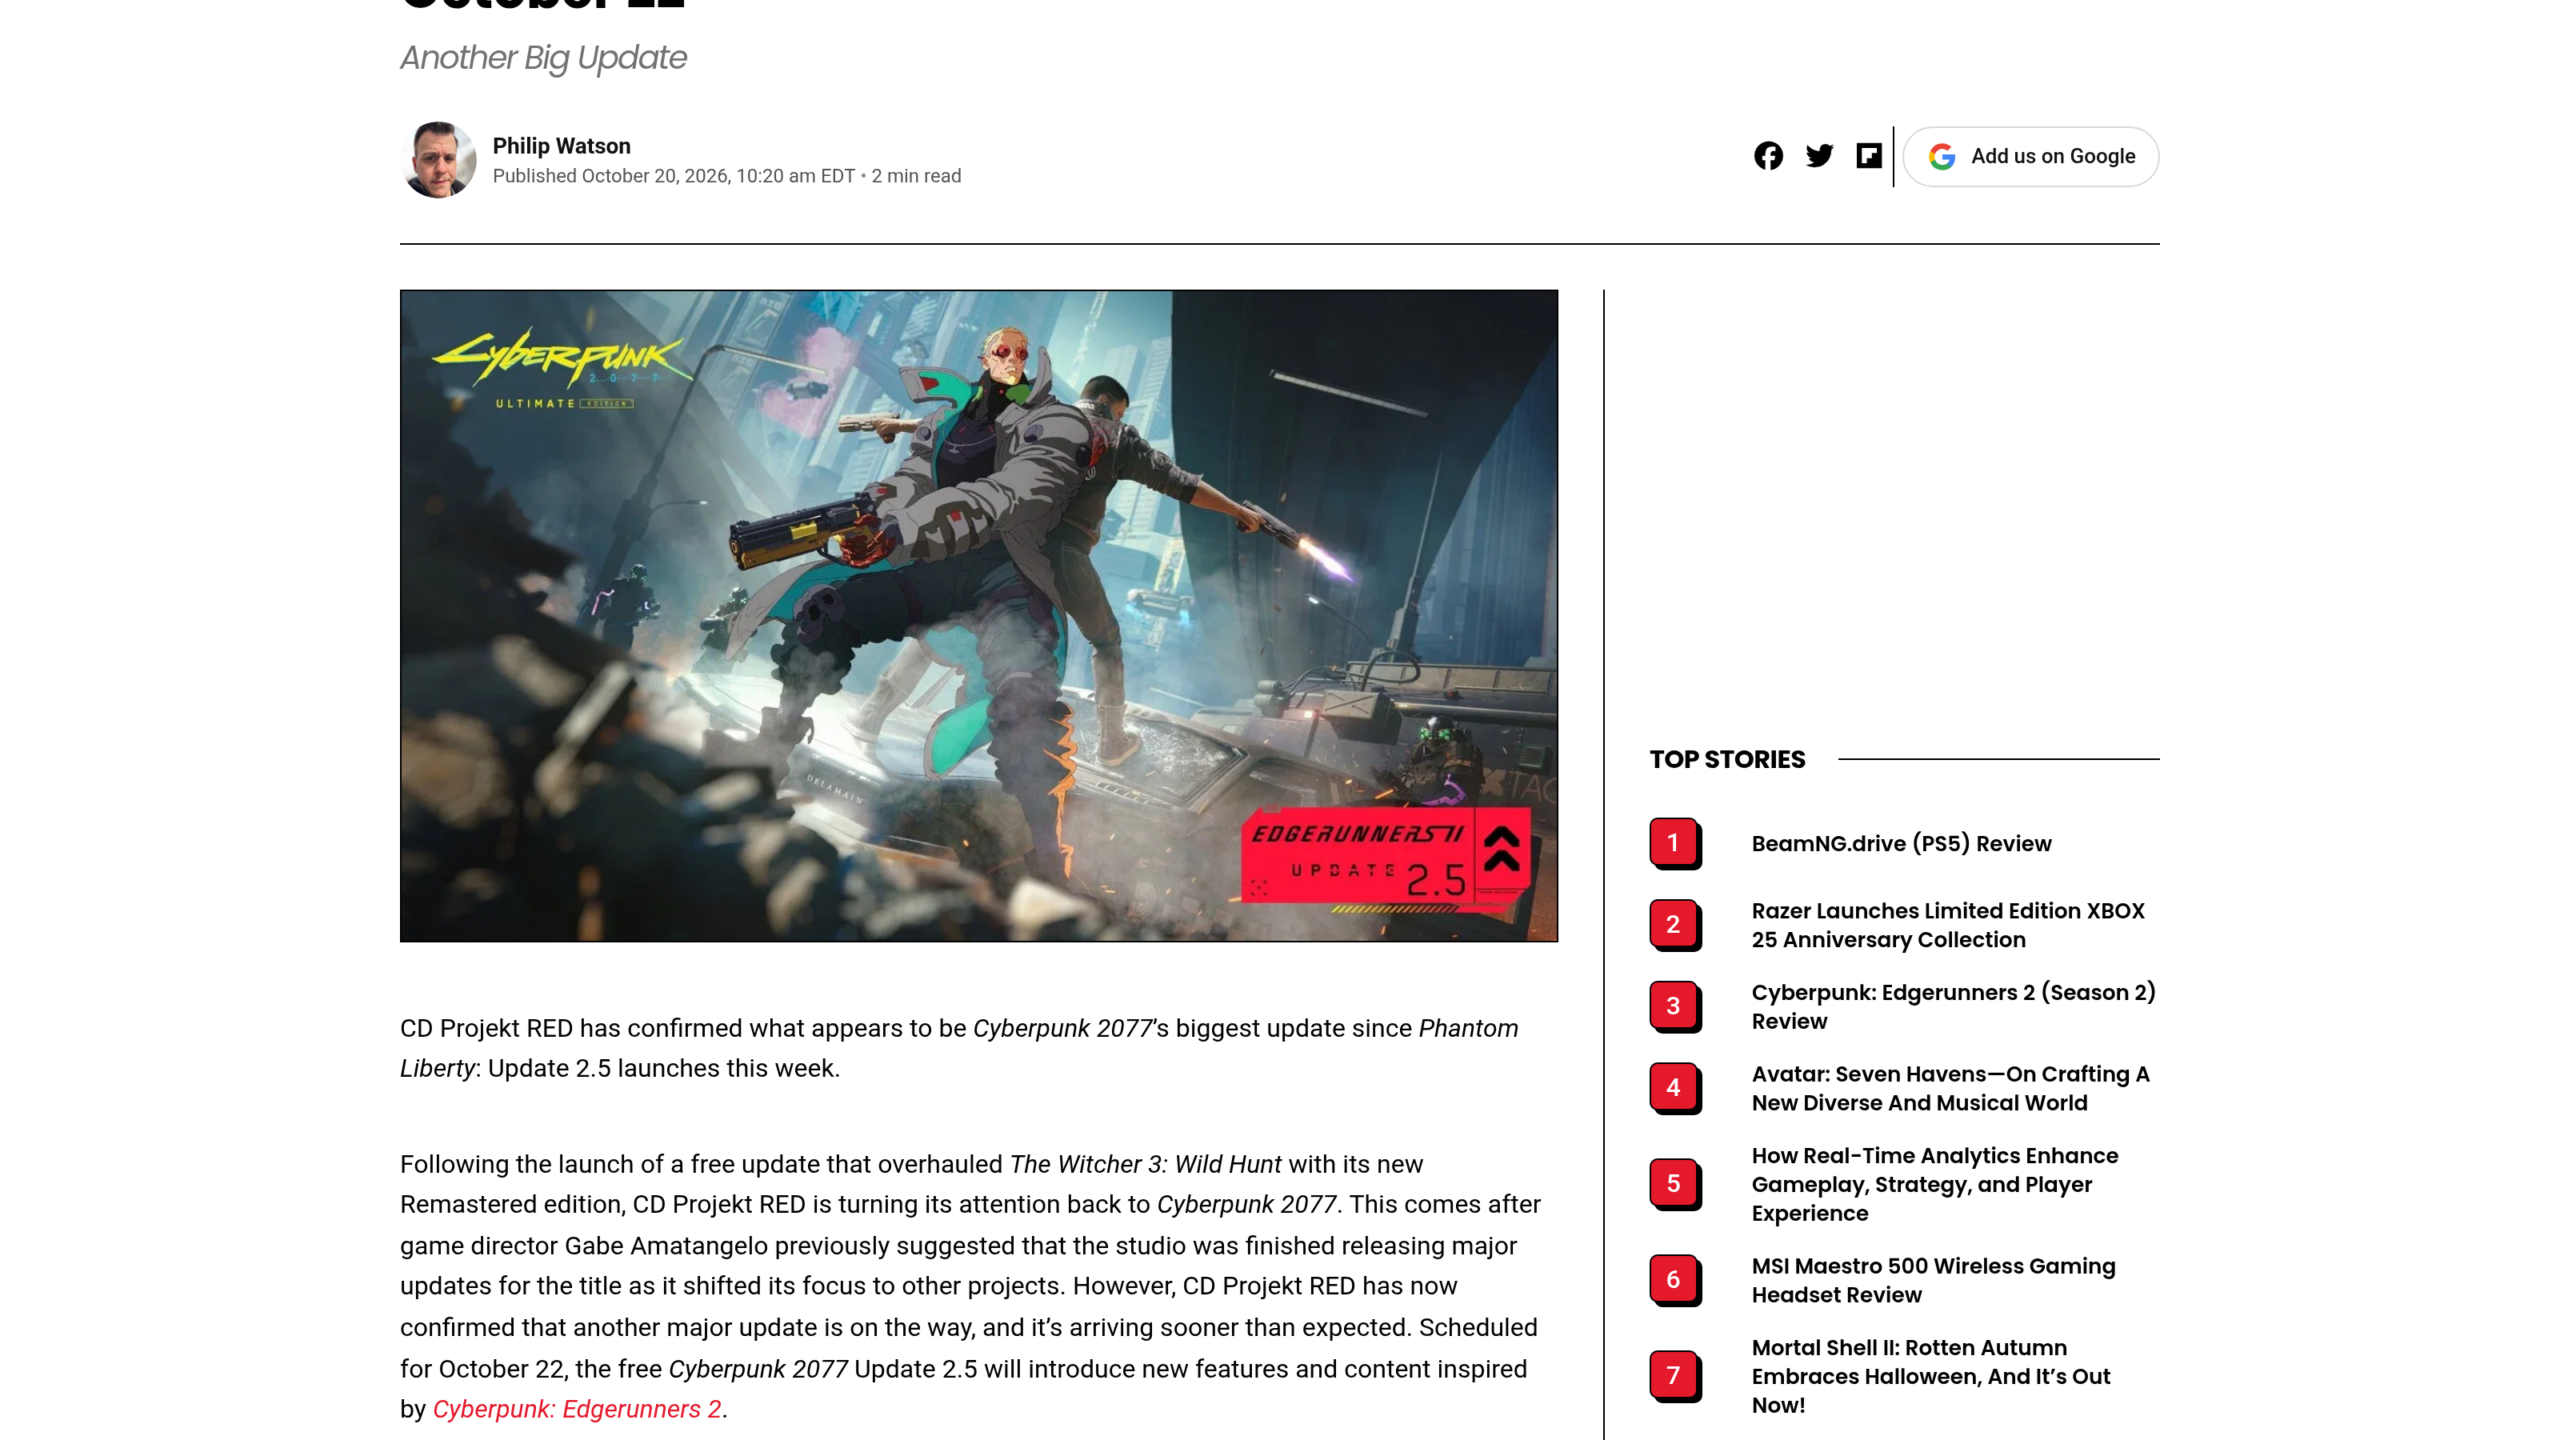Click the Another Big Update subtitle
The height and width of the screenshot is (1440, 2560).
543,58
